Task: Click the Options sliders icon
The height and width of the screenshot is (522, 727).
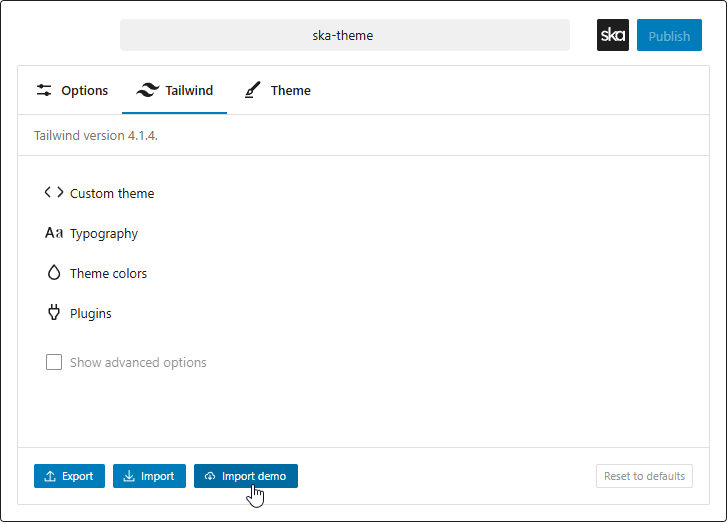Action: pyautogui.click(x=44, y=90)
